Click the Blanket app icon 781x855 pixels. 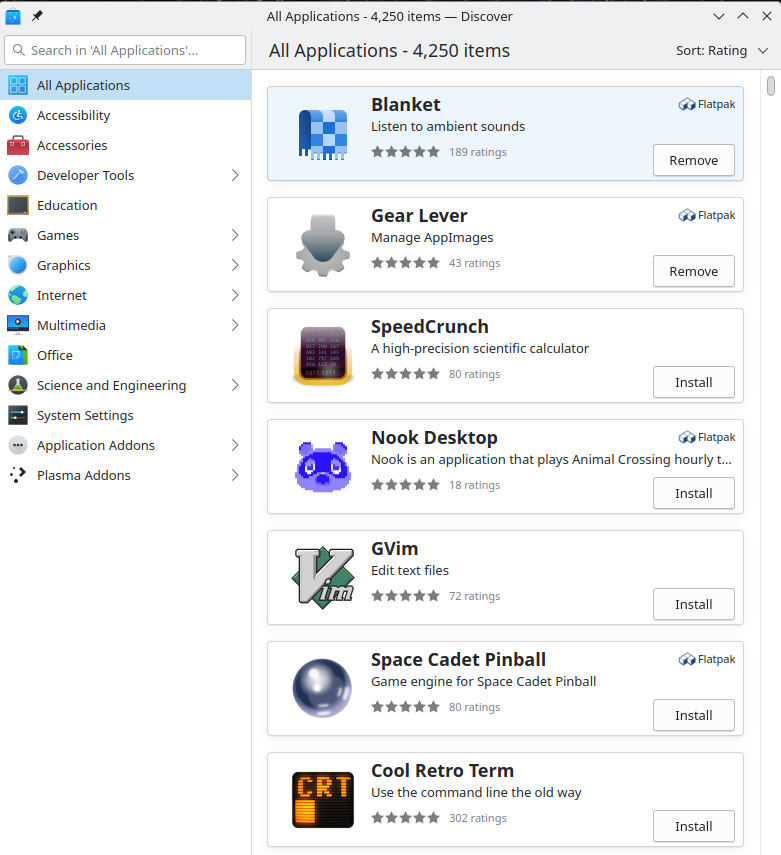(323, 134)
